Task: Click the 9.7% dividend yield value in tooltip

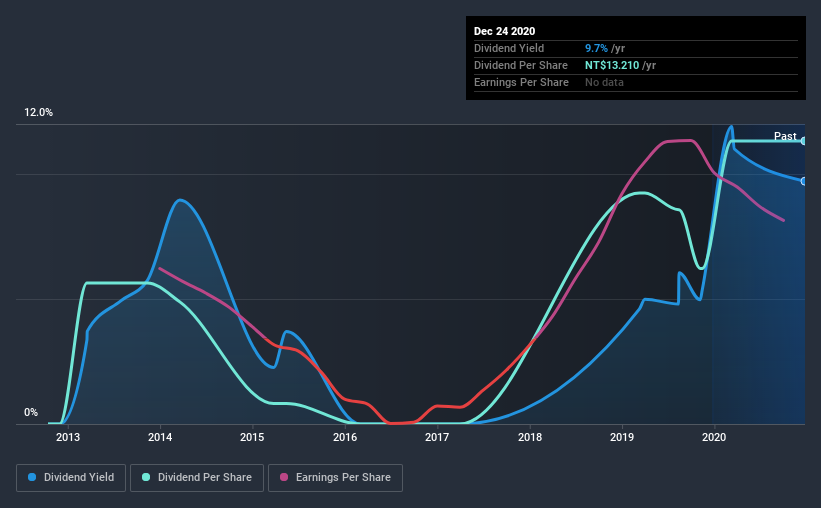Action: point(596,48)
